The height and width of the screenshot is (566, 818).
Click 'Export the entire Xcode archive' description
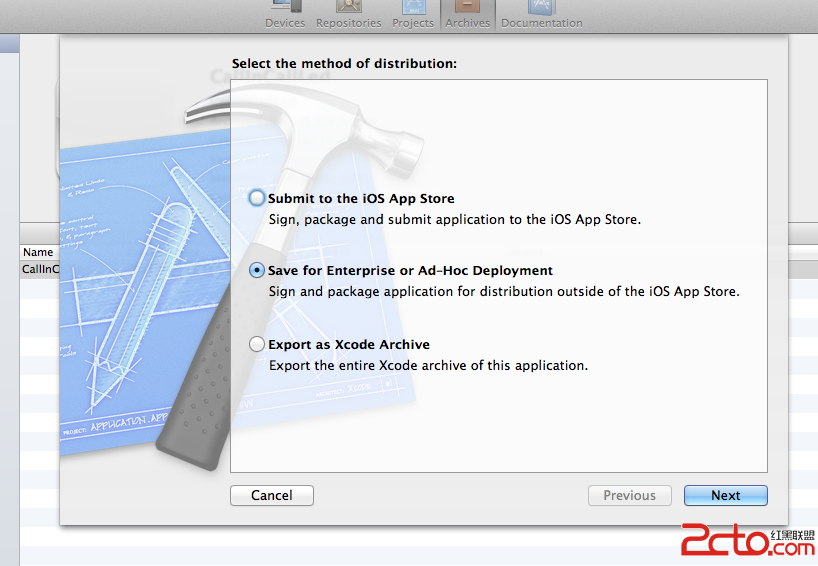click(x=428, y=365)
